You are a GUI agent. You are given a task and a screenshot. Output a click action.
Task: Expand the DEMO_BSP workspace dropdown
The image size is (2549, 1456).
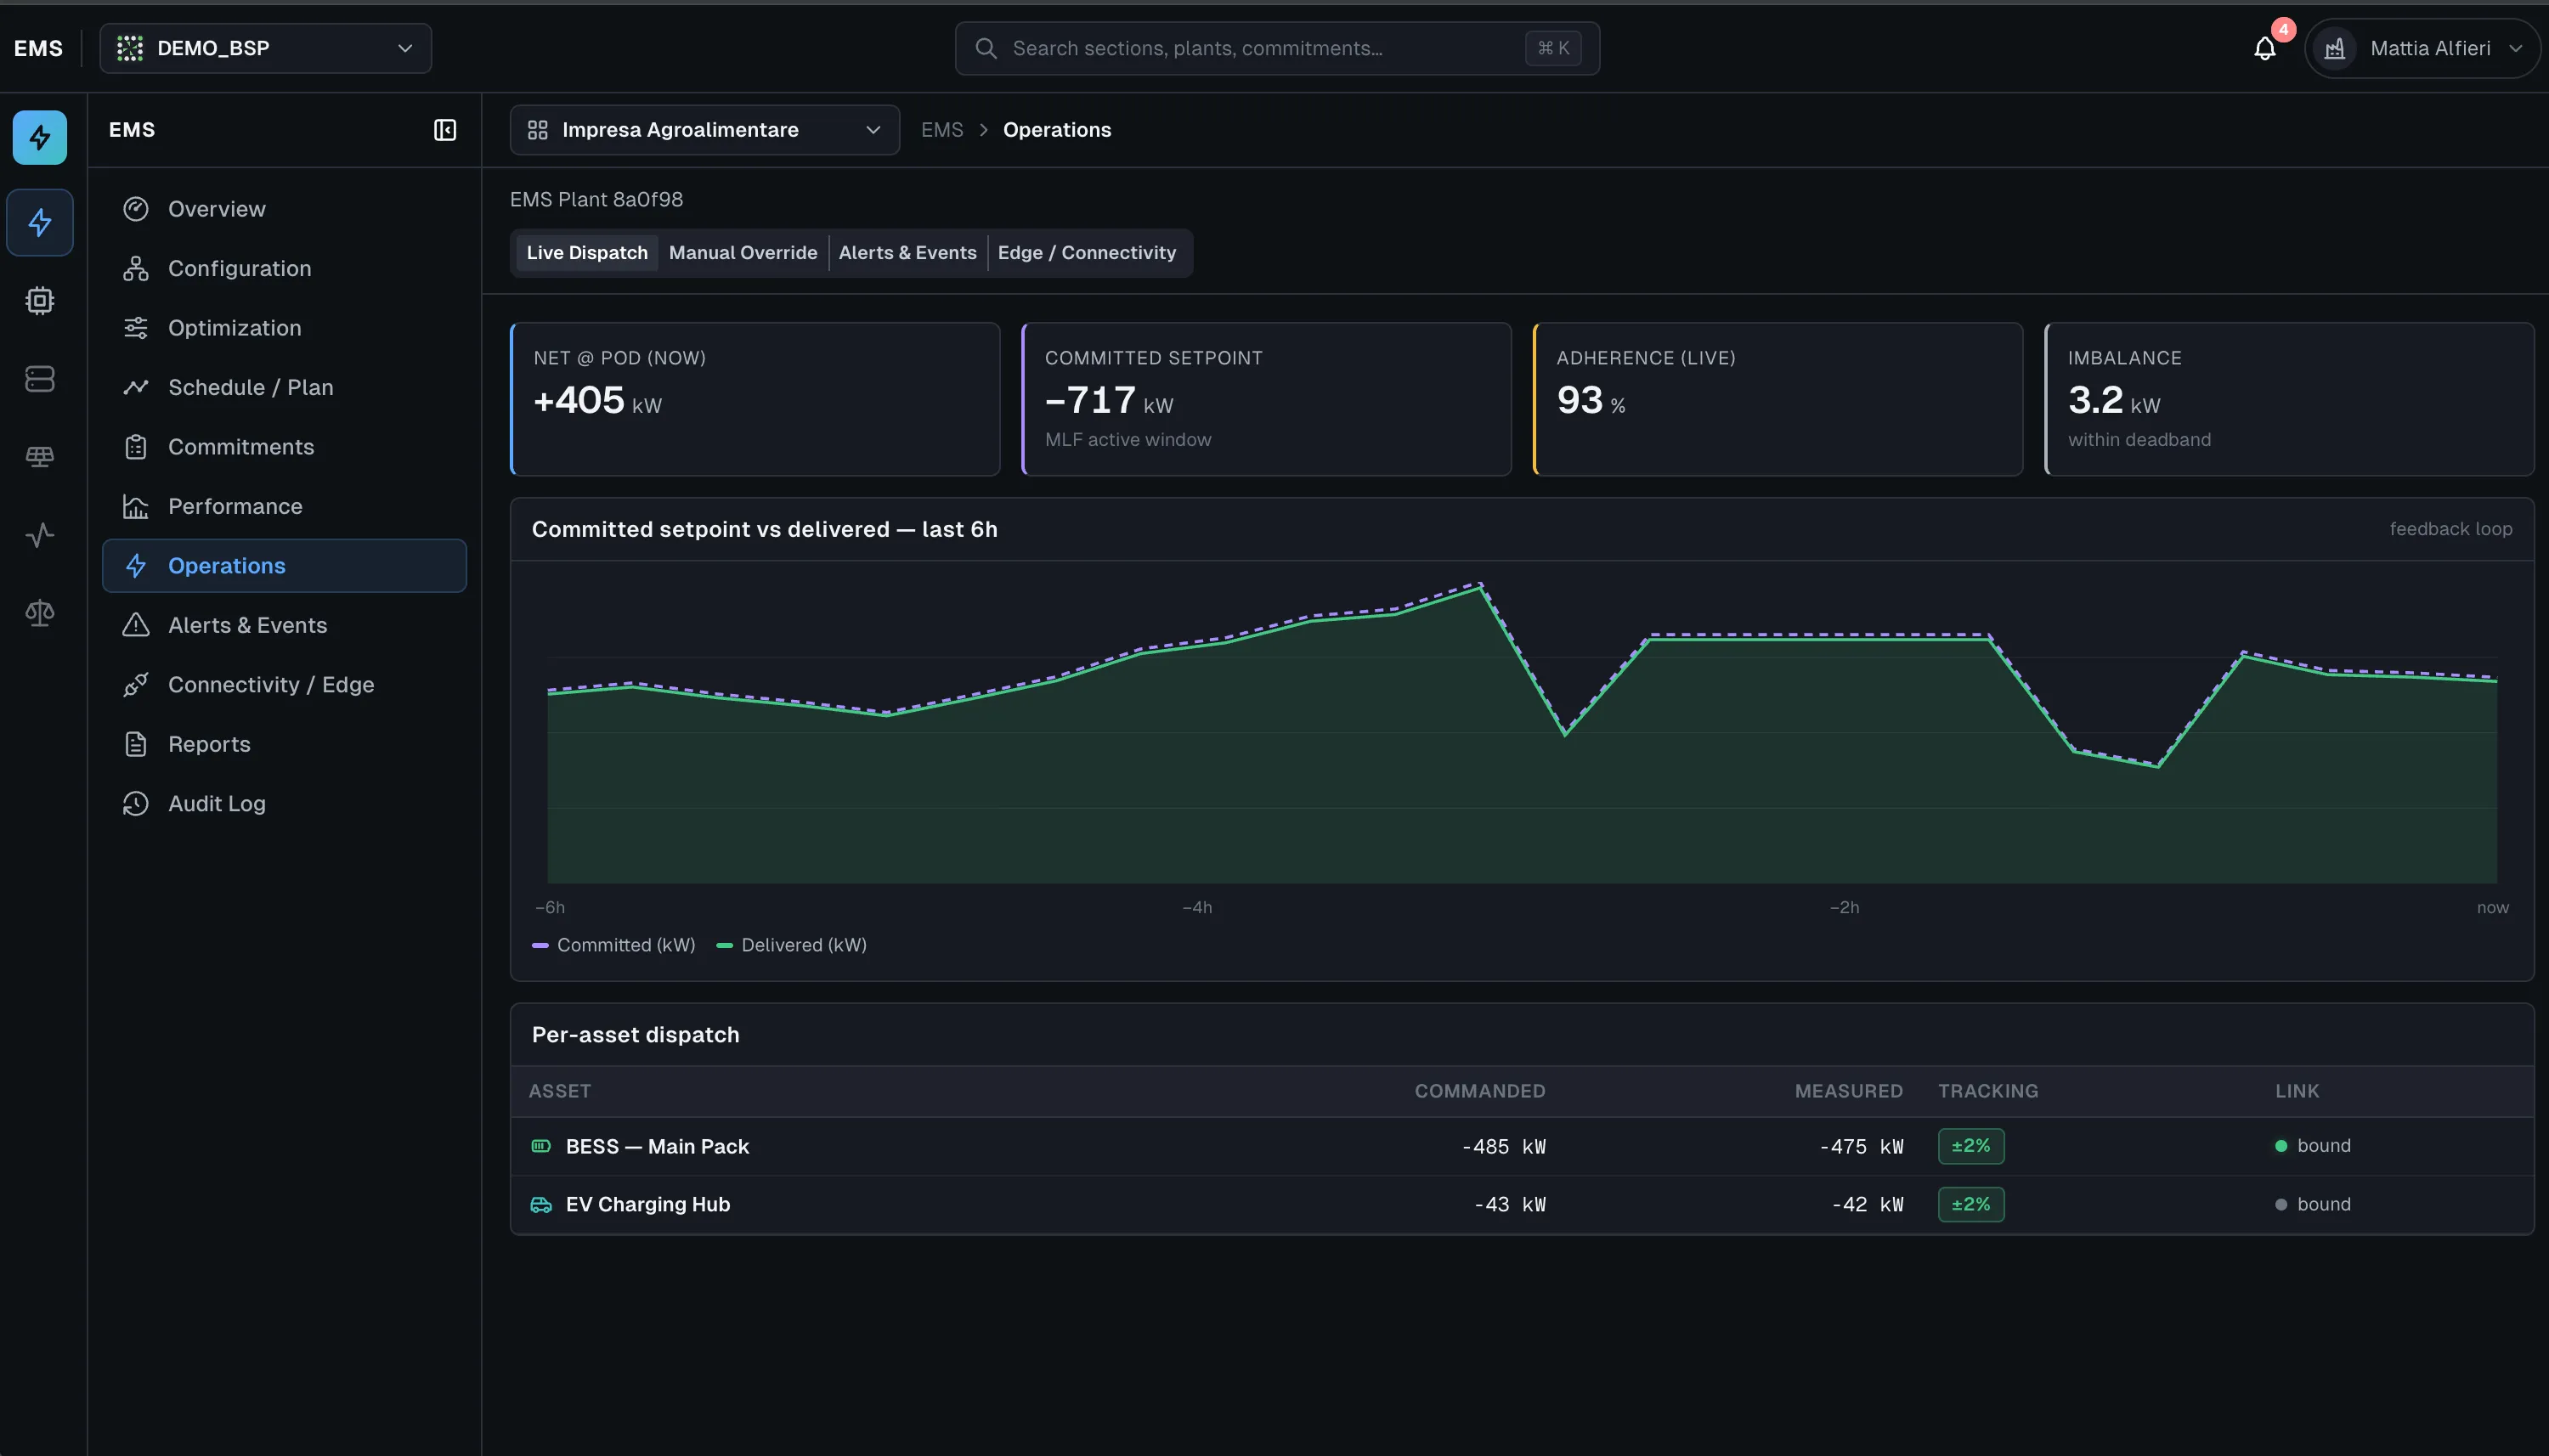click(x=266, y=49)
